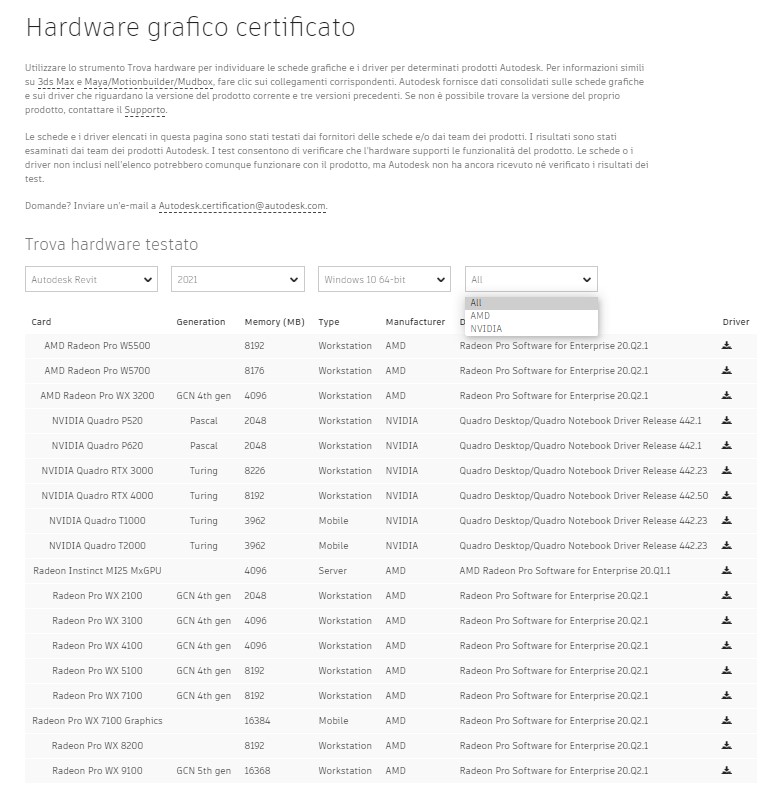Download driver for Radeon Pro WX 5100
The image size is (769, 789).
tap(726, 670)
